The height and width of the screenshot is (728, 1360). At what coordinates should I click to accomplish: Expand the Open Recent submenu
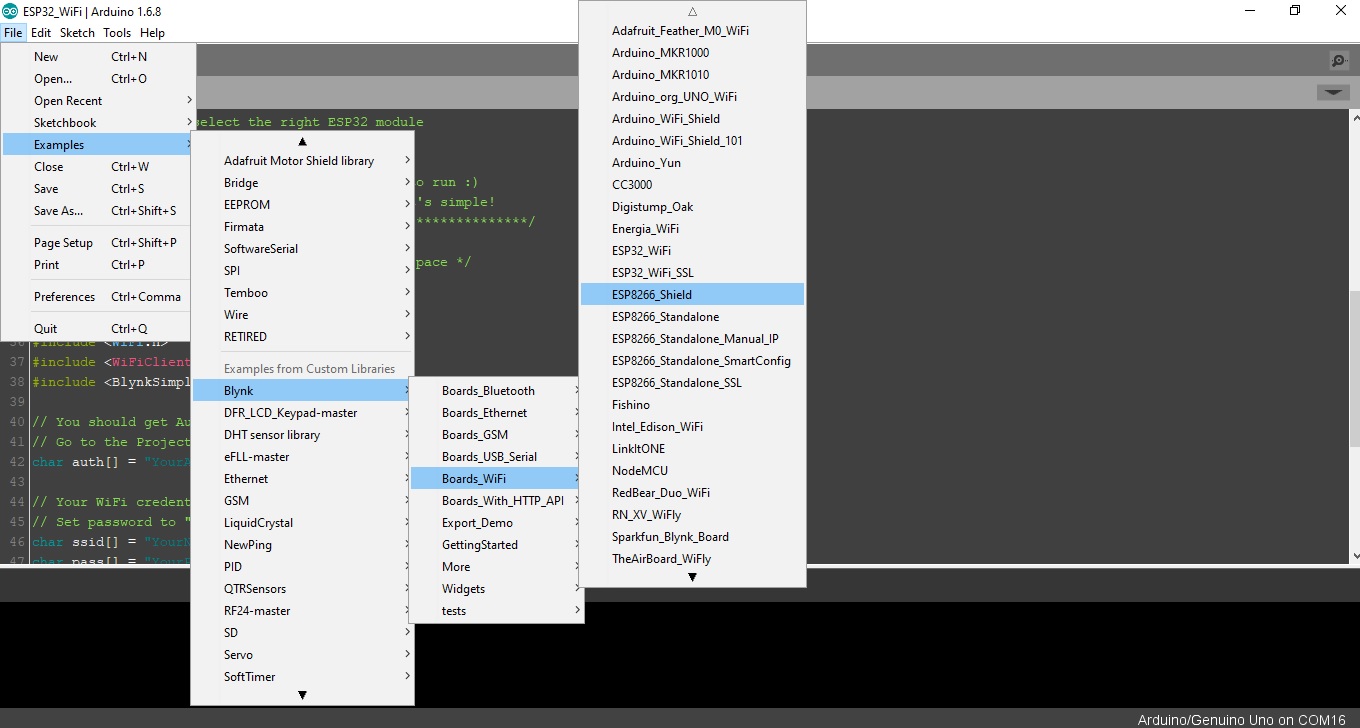tap(98, 101)
